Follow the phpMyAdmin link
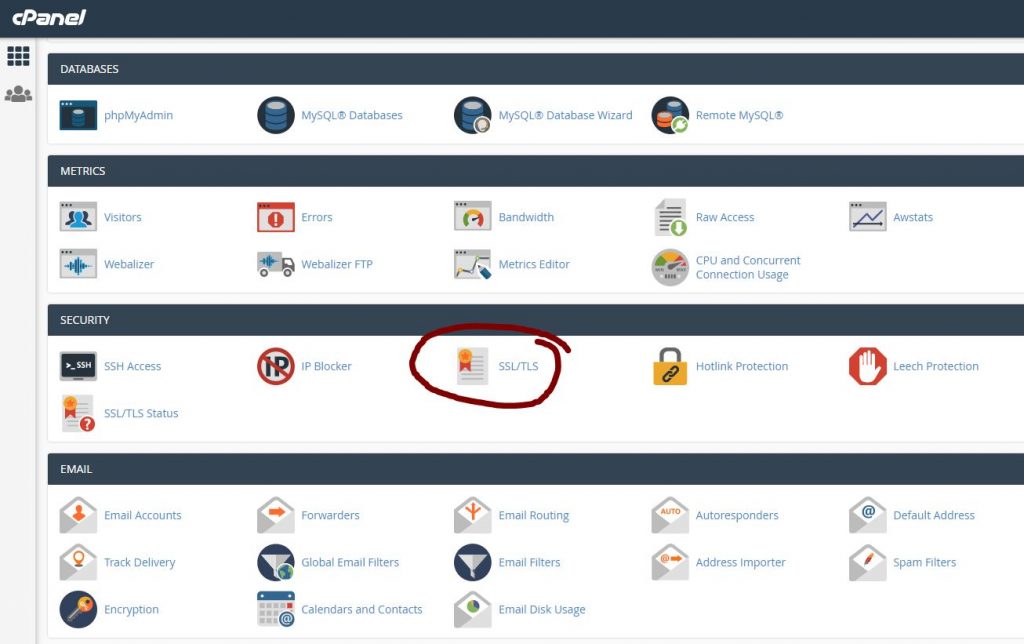 [x=138, y=116]
